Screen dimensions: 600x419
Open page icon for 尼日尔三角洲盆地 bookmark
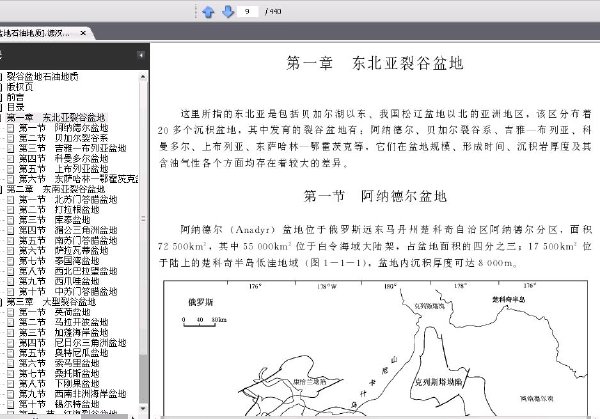(x=11, y=343)
